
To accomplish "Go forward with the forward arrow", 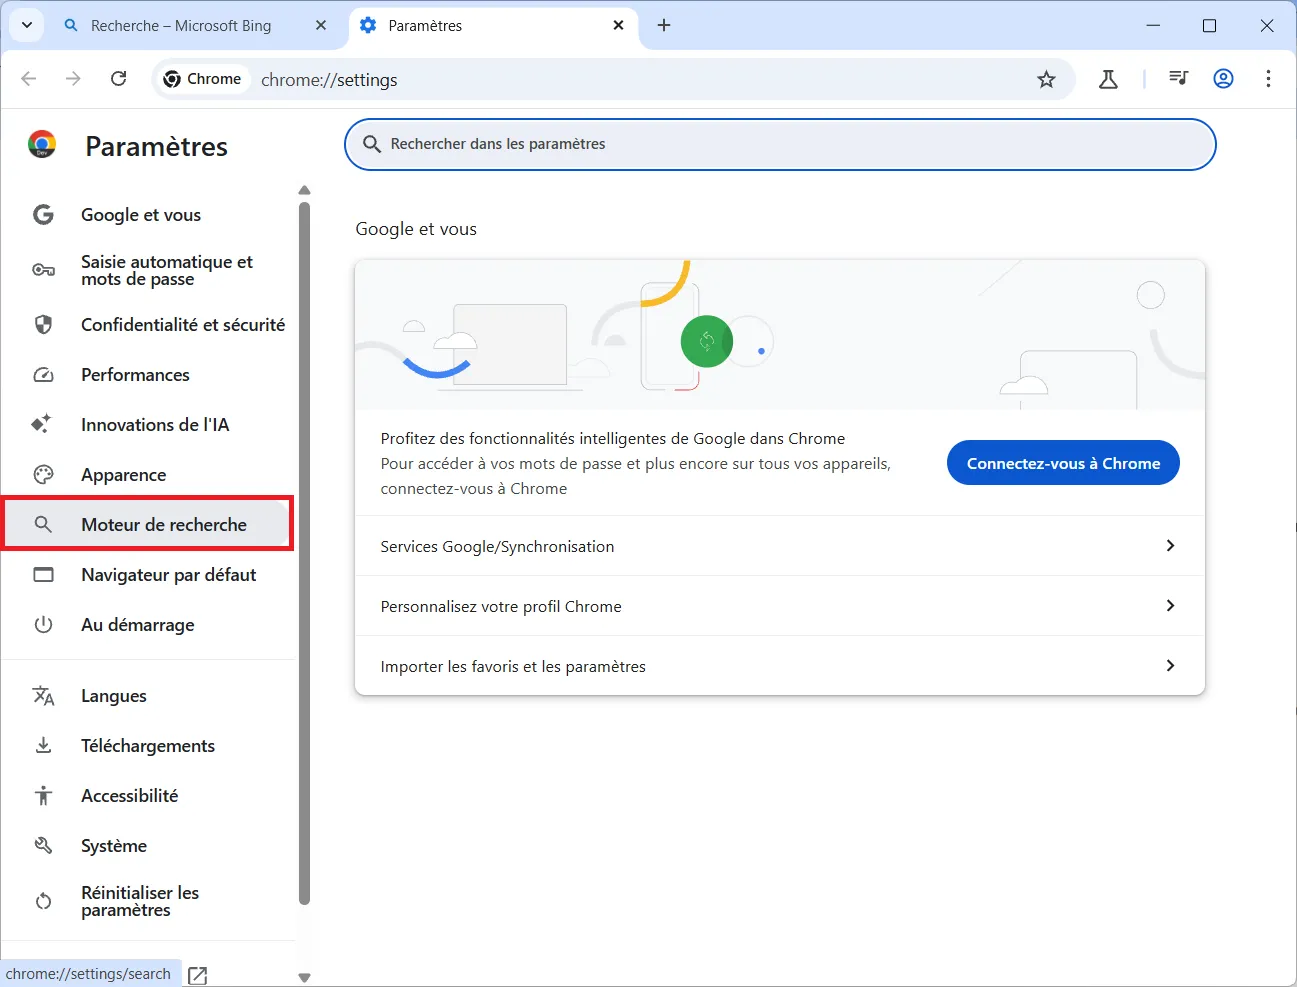I will 73,79.
